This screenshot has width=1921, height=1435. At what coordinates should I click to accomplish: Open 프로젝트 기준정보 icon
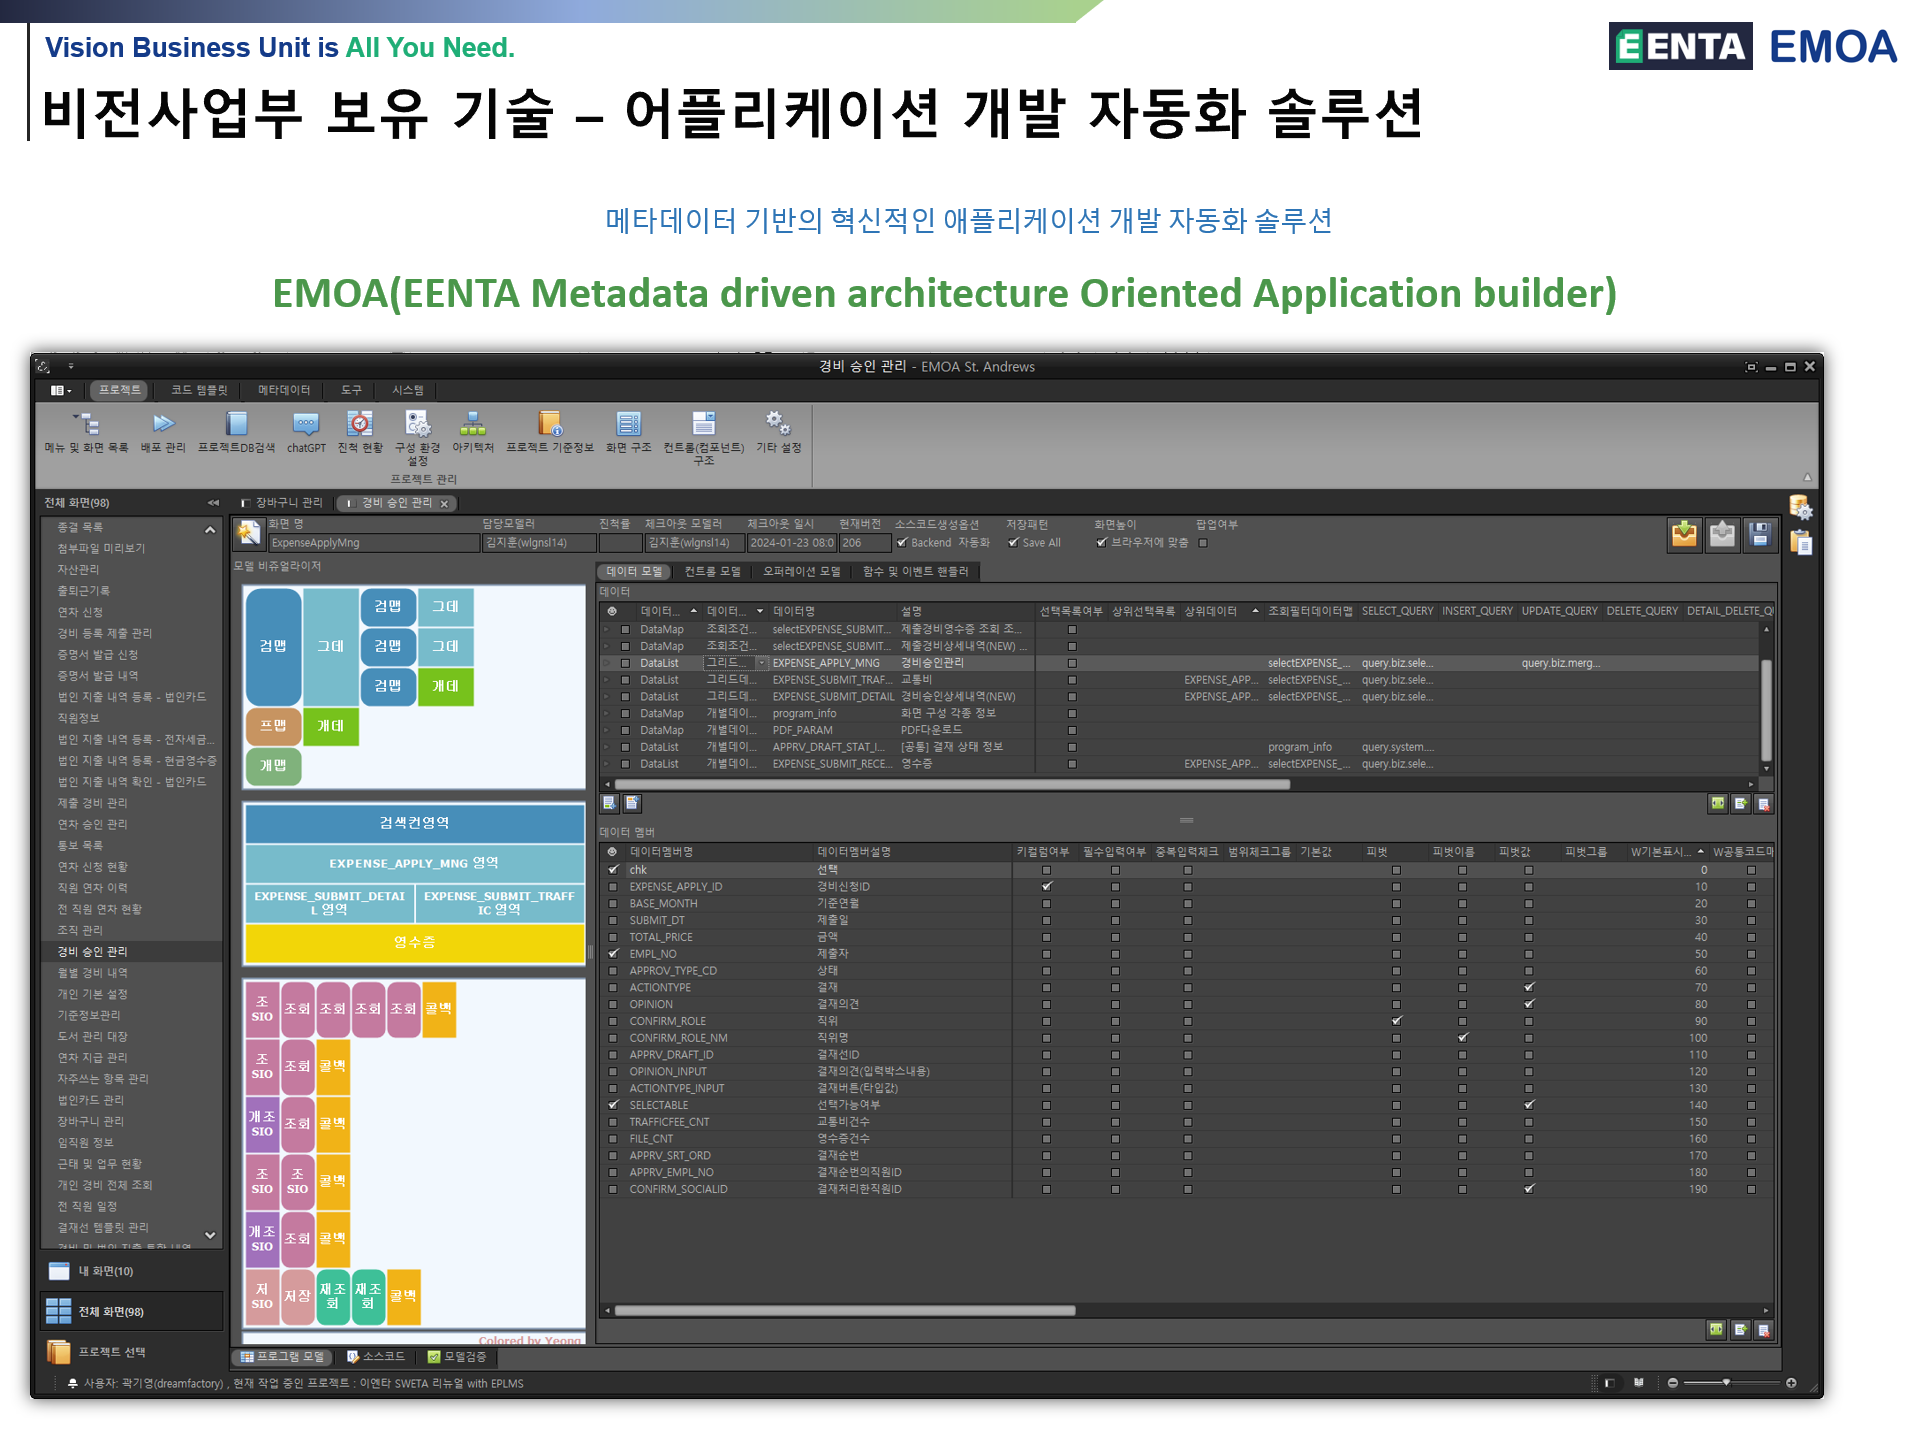[550, 432]
